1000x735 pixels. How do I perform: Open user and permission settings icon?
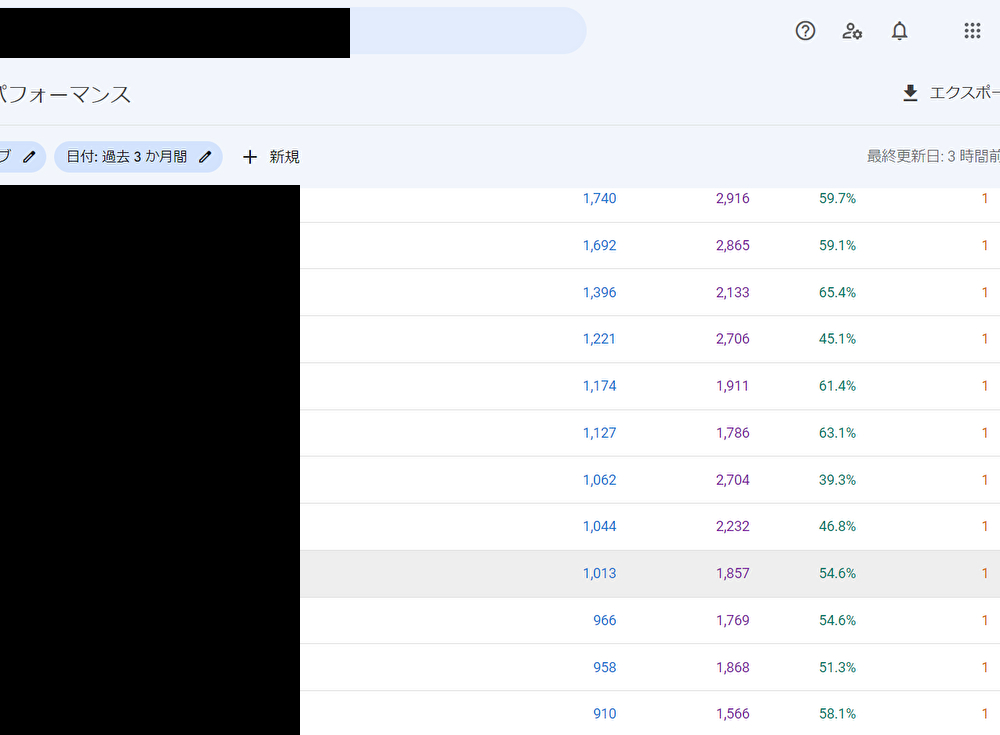click(x=852, y=31)
